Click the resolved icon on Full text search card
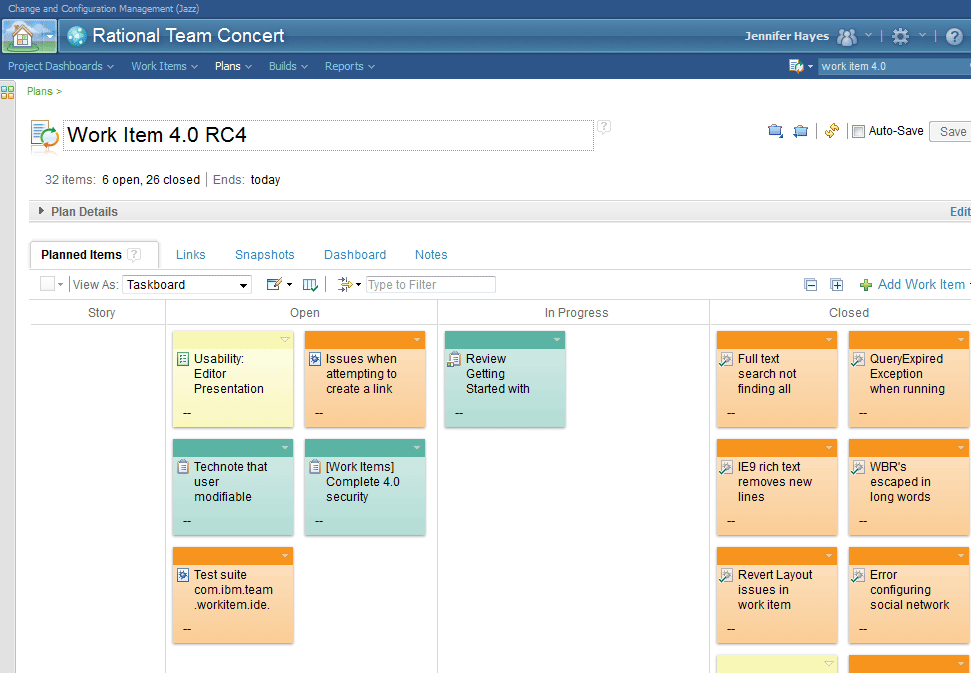The image size is (971, 673). click(726, 359)
